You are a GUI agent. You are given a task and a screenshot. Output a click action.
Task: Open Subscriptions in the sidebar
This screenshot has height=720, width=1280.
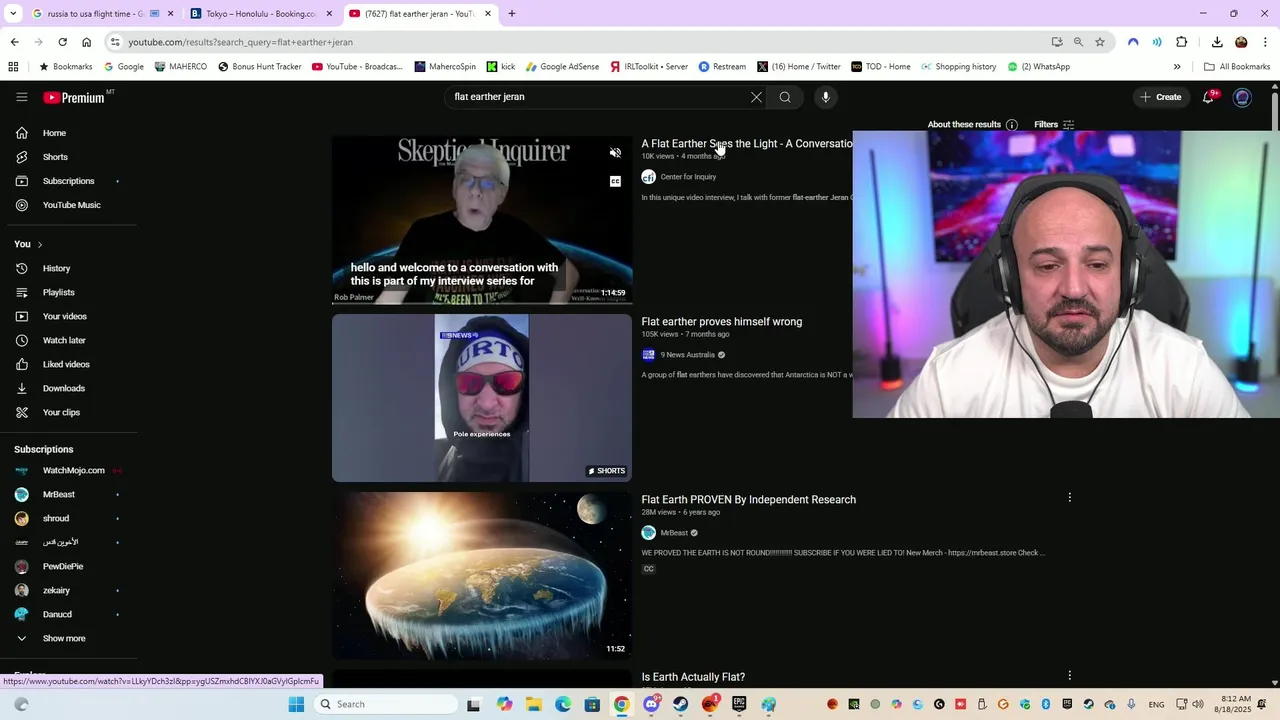[x=68, y=181]
